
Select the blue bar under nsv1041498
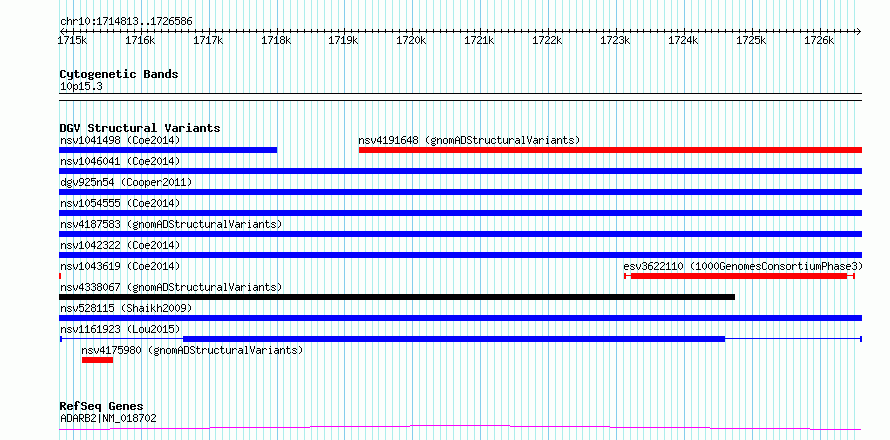tap(168, 150)
